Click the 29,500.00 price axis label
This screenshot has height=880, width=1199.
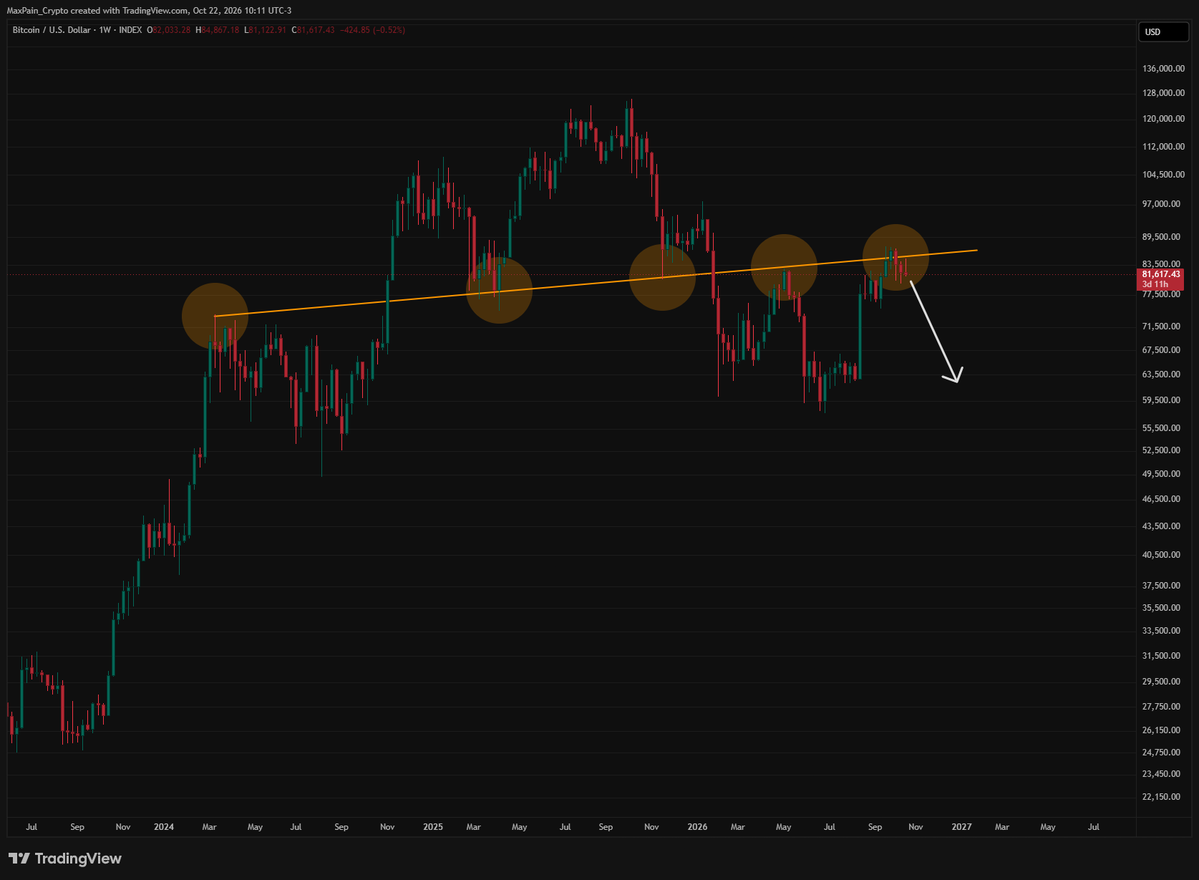click(1163, 681)
